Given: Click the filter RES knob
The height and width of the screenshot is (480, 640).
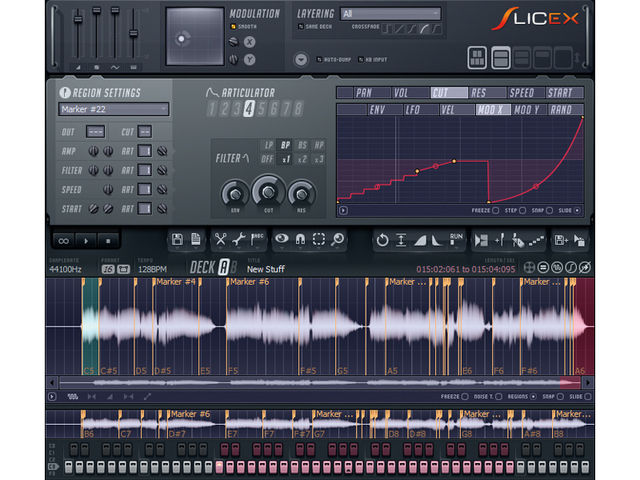Looking at the screenshot, I should point(301,194).
